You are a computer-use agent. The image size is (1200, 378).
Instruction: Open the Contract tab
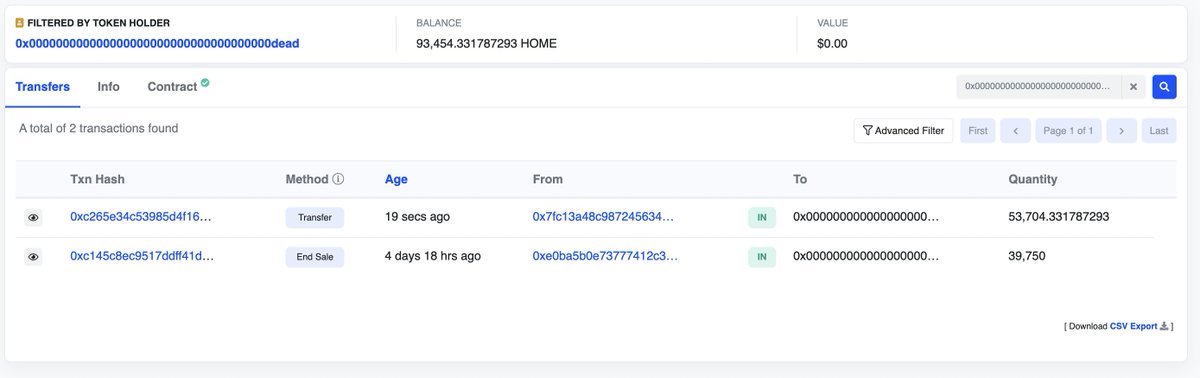pyautogui.click(x=172, y=87)
